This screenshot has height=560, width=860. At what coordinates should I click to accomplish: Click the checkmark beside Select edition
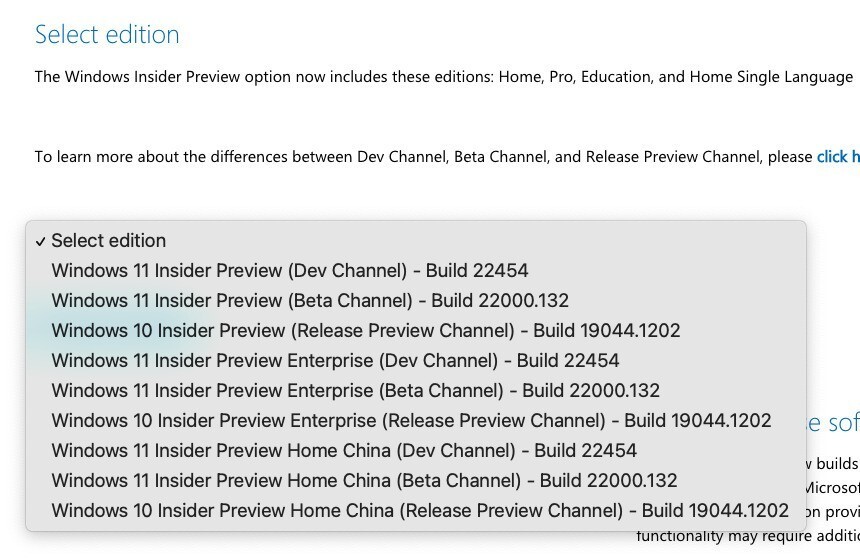coord(40,241)
